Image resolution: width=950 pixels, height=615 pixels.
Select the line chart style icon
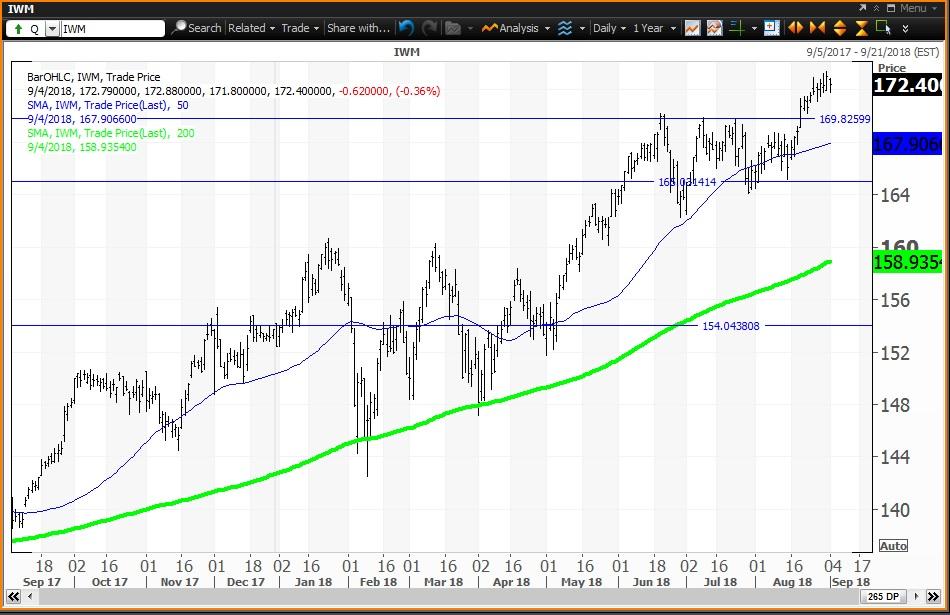[x=693, y=28]
